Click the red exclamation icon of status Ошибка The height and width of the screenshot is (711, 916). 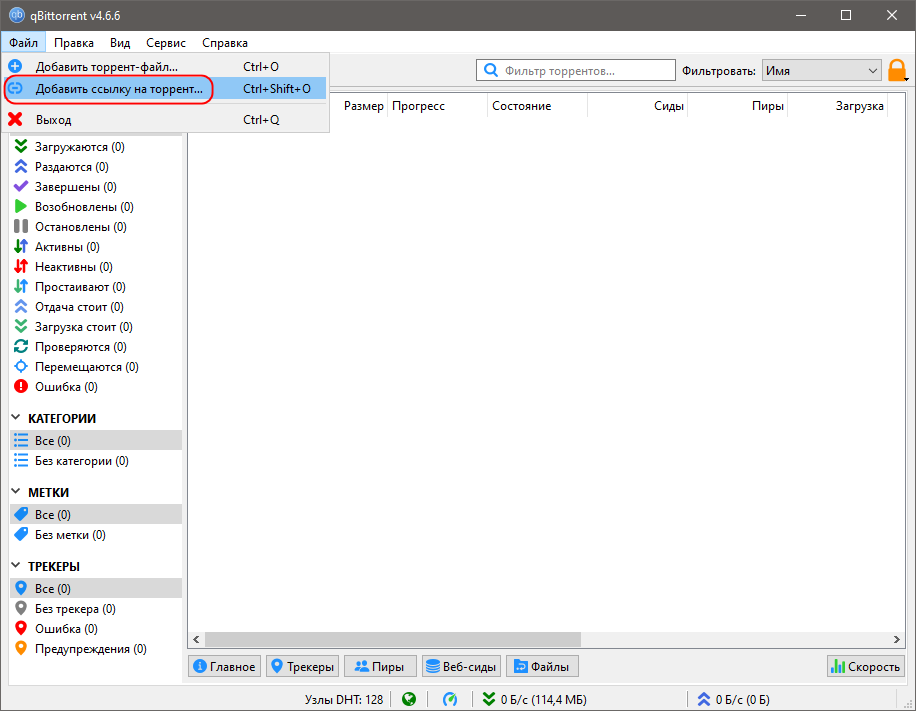click(21, 386)
